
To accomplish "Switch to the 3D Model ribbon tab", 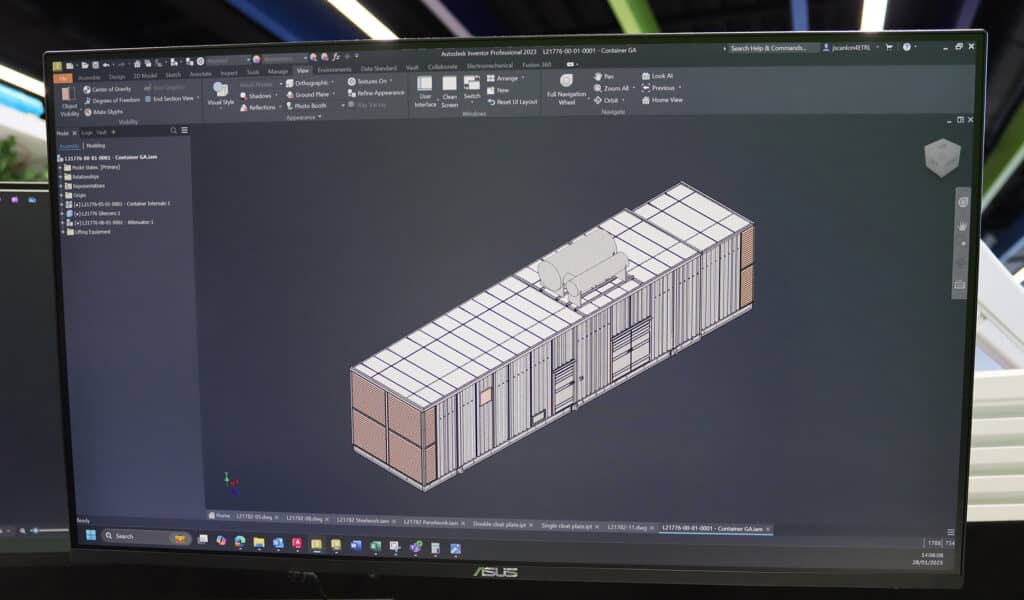I will 145,76.
